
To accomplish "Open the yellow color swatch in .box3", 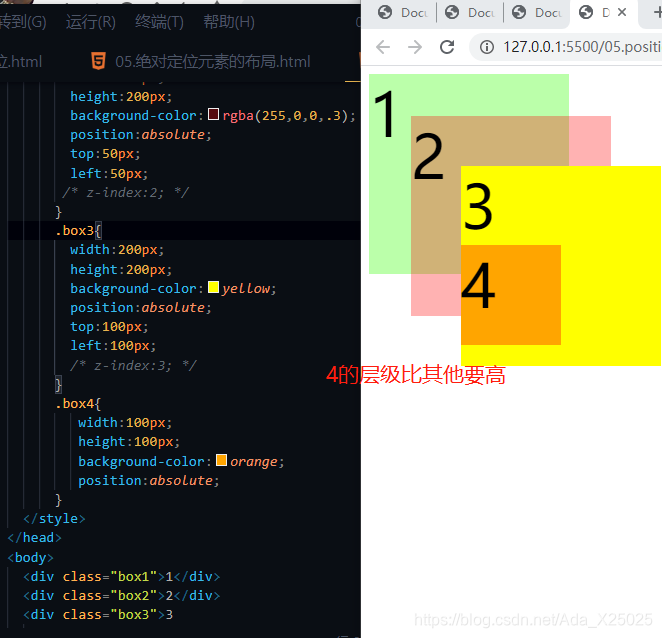I will [x=213, y=287].
